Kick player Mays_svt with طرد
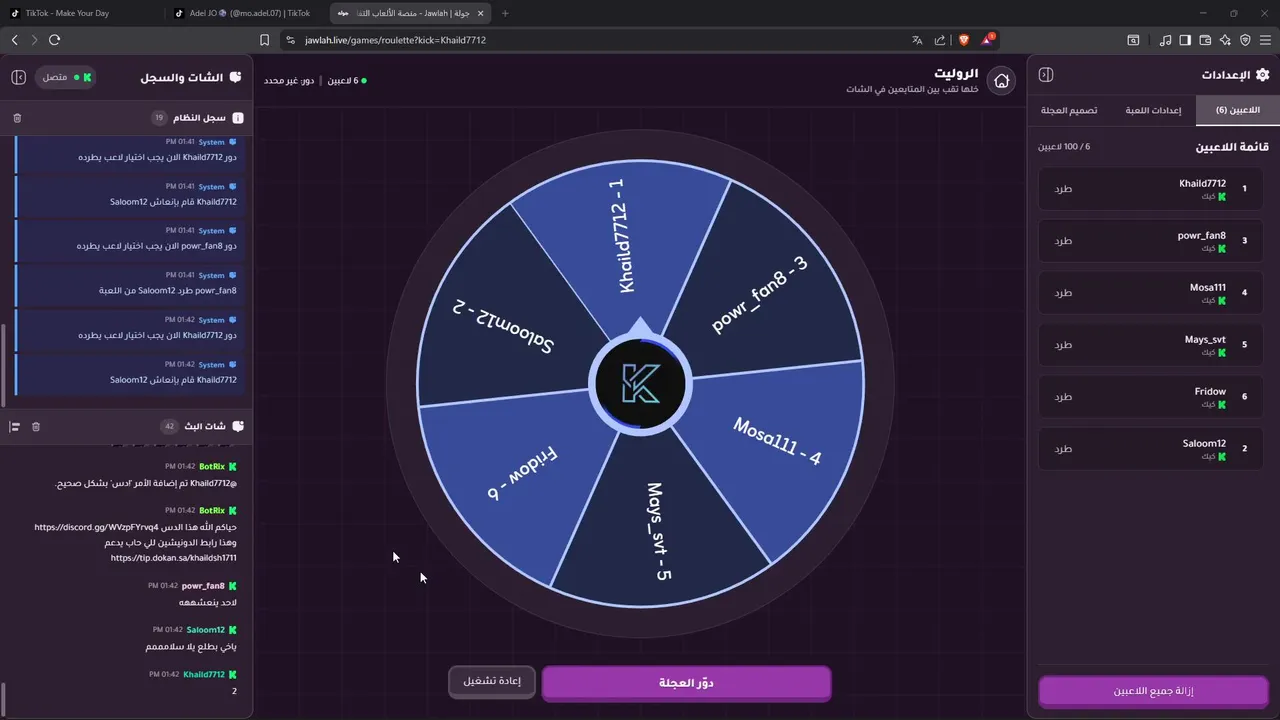 click(1063, 345)
